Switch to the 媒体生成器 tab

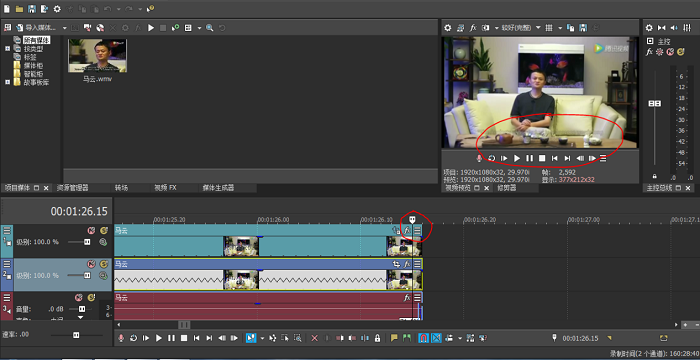[x=218, y=188]
